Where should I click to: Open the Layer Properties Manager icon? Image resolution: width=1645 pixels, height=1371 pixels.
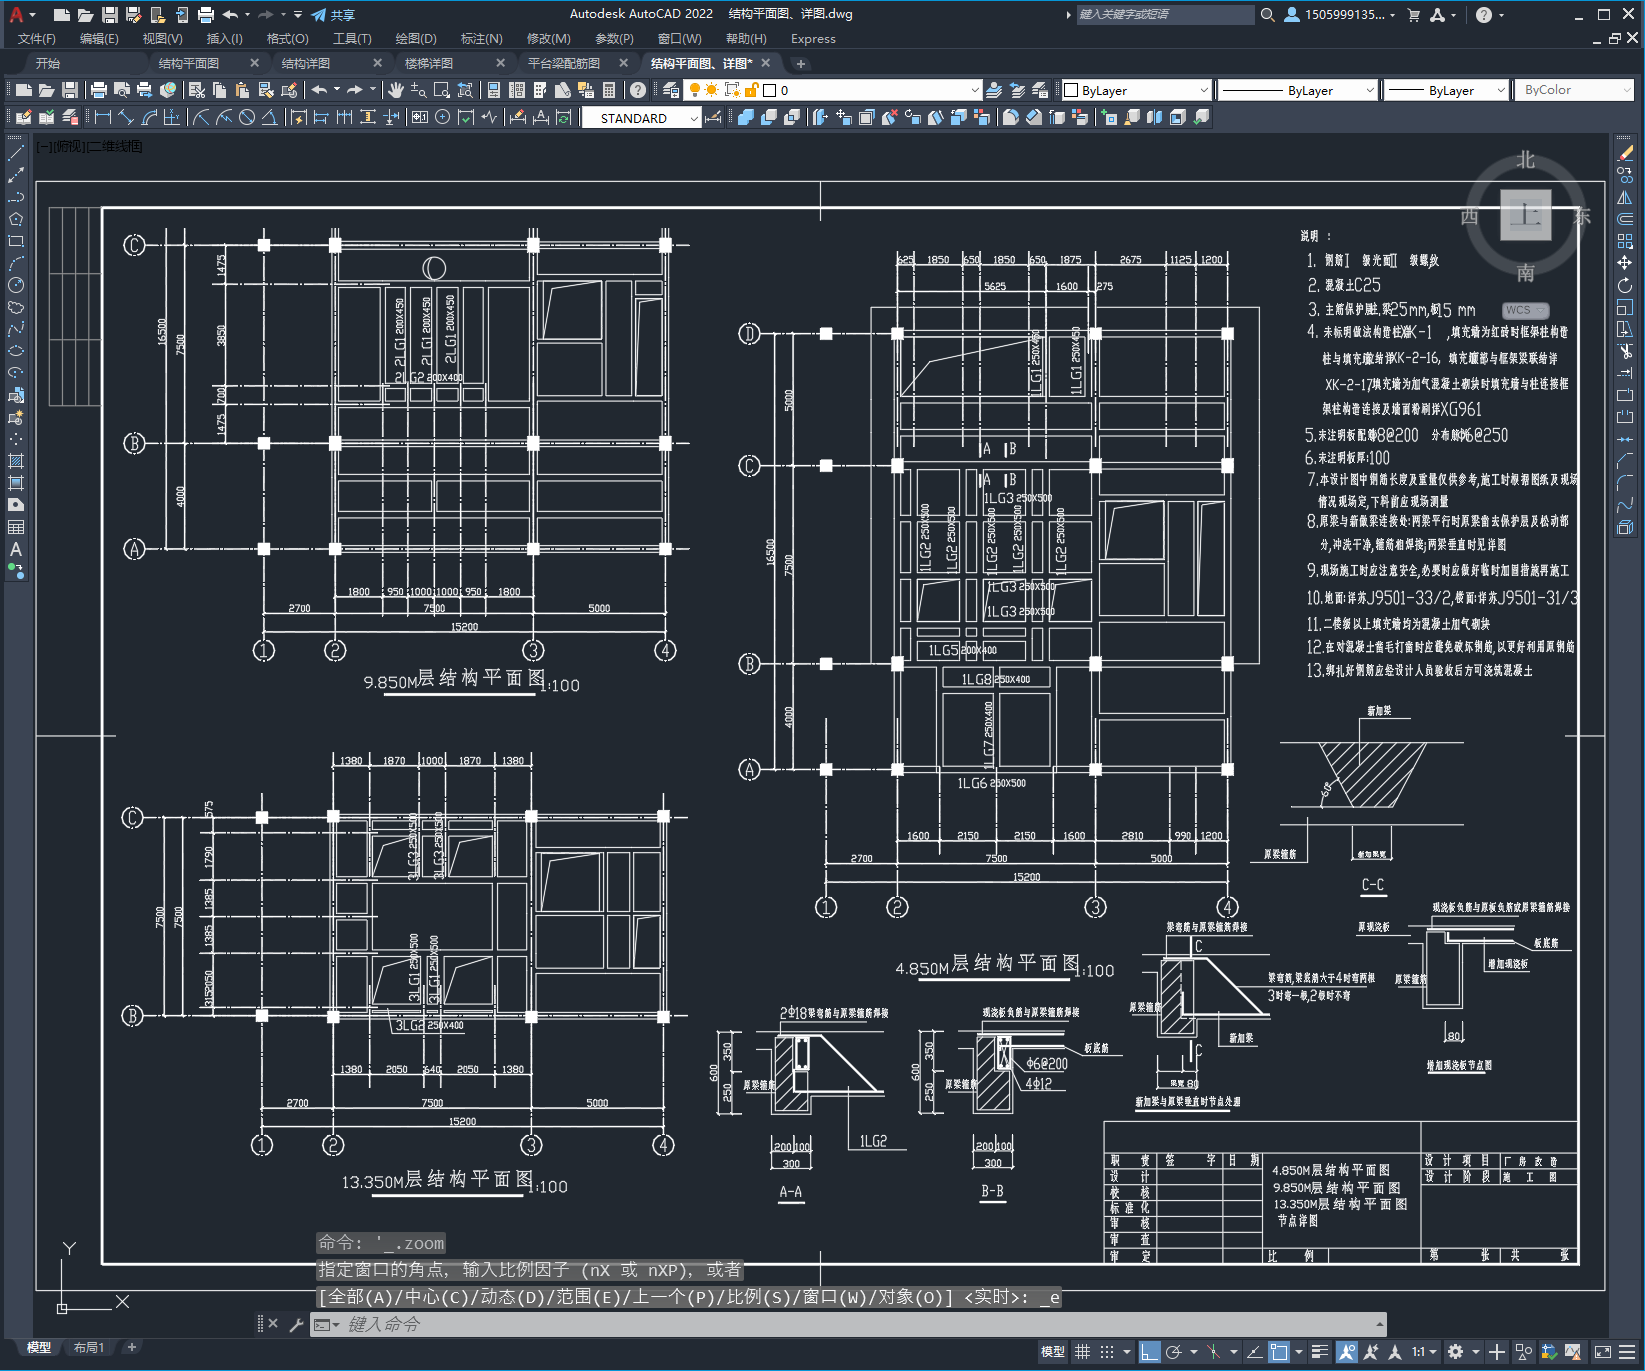[671, 90]
